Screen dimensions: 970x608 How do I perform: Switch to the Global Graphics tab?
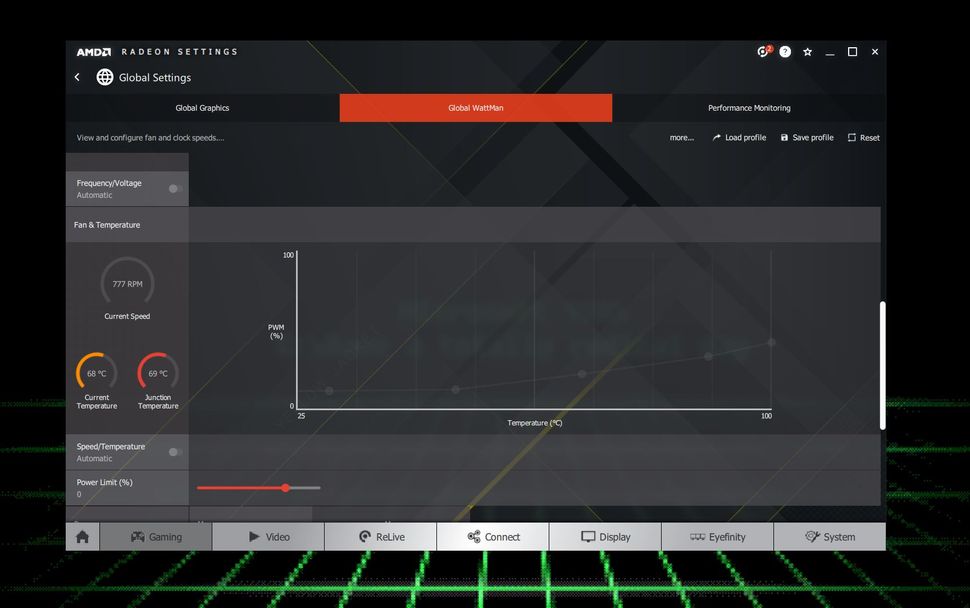pyautogui.click(x=202, y=108)
